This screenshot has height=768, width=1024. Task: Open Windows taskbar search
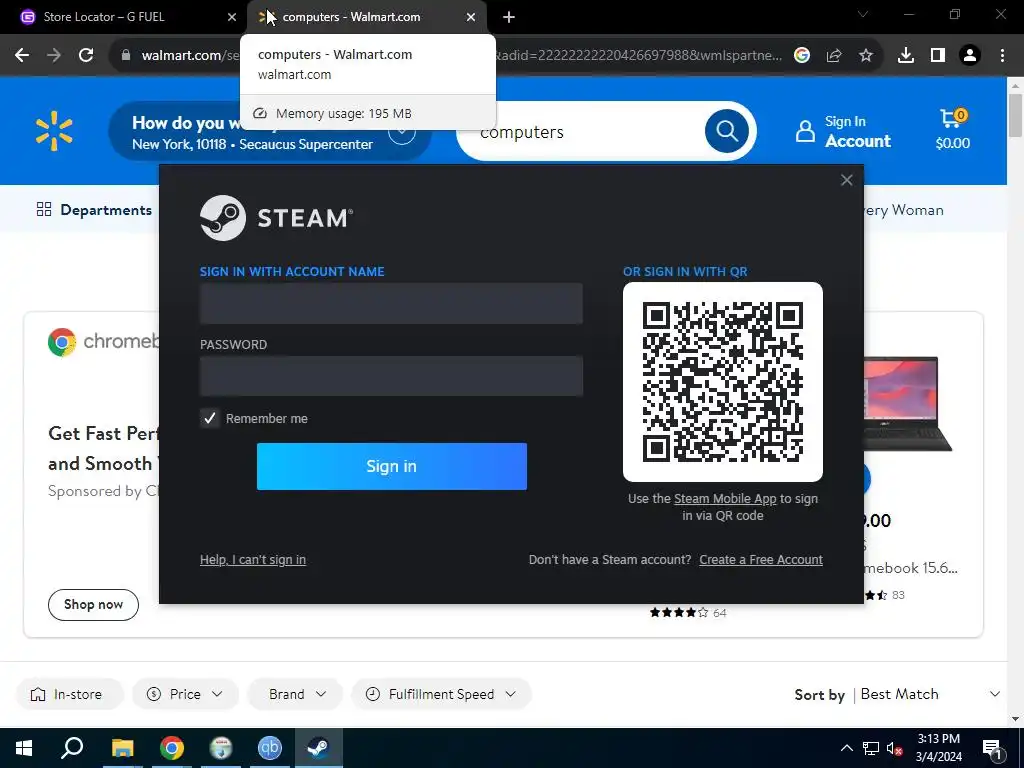(x=72, y=748)
